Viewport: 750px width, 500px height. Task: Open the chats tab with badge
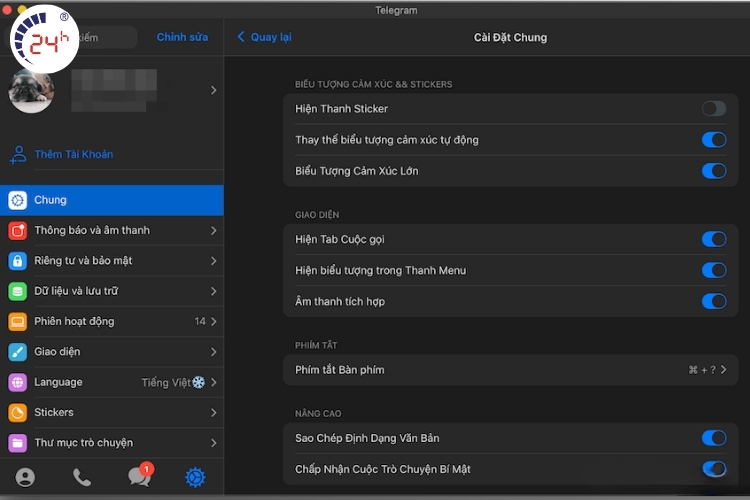coord(140,475)
